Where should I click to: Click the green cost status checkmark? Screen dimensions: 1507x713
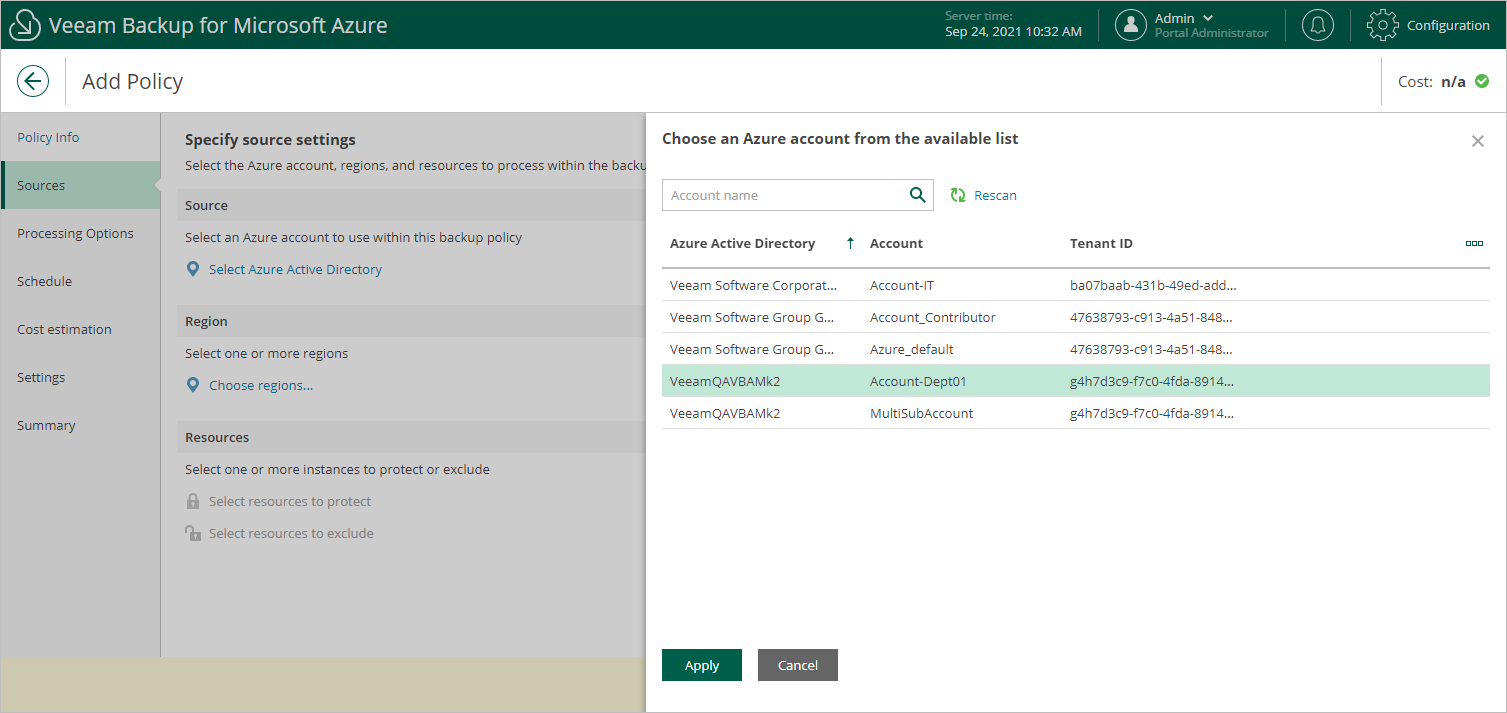point(1481,81)
